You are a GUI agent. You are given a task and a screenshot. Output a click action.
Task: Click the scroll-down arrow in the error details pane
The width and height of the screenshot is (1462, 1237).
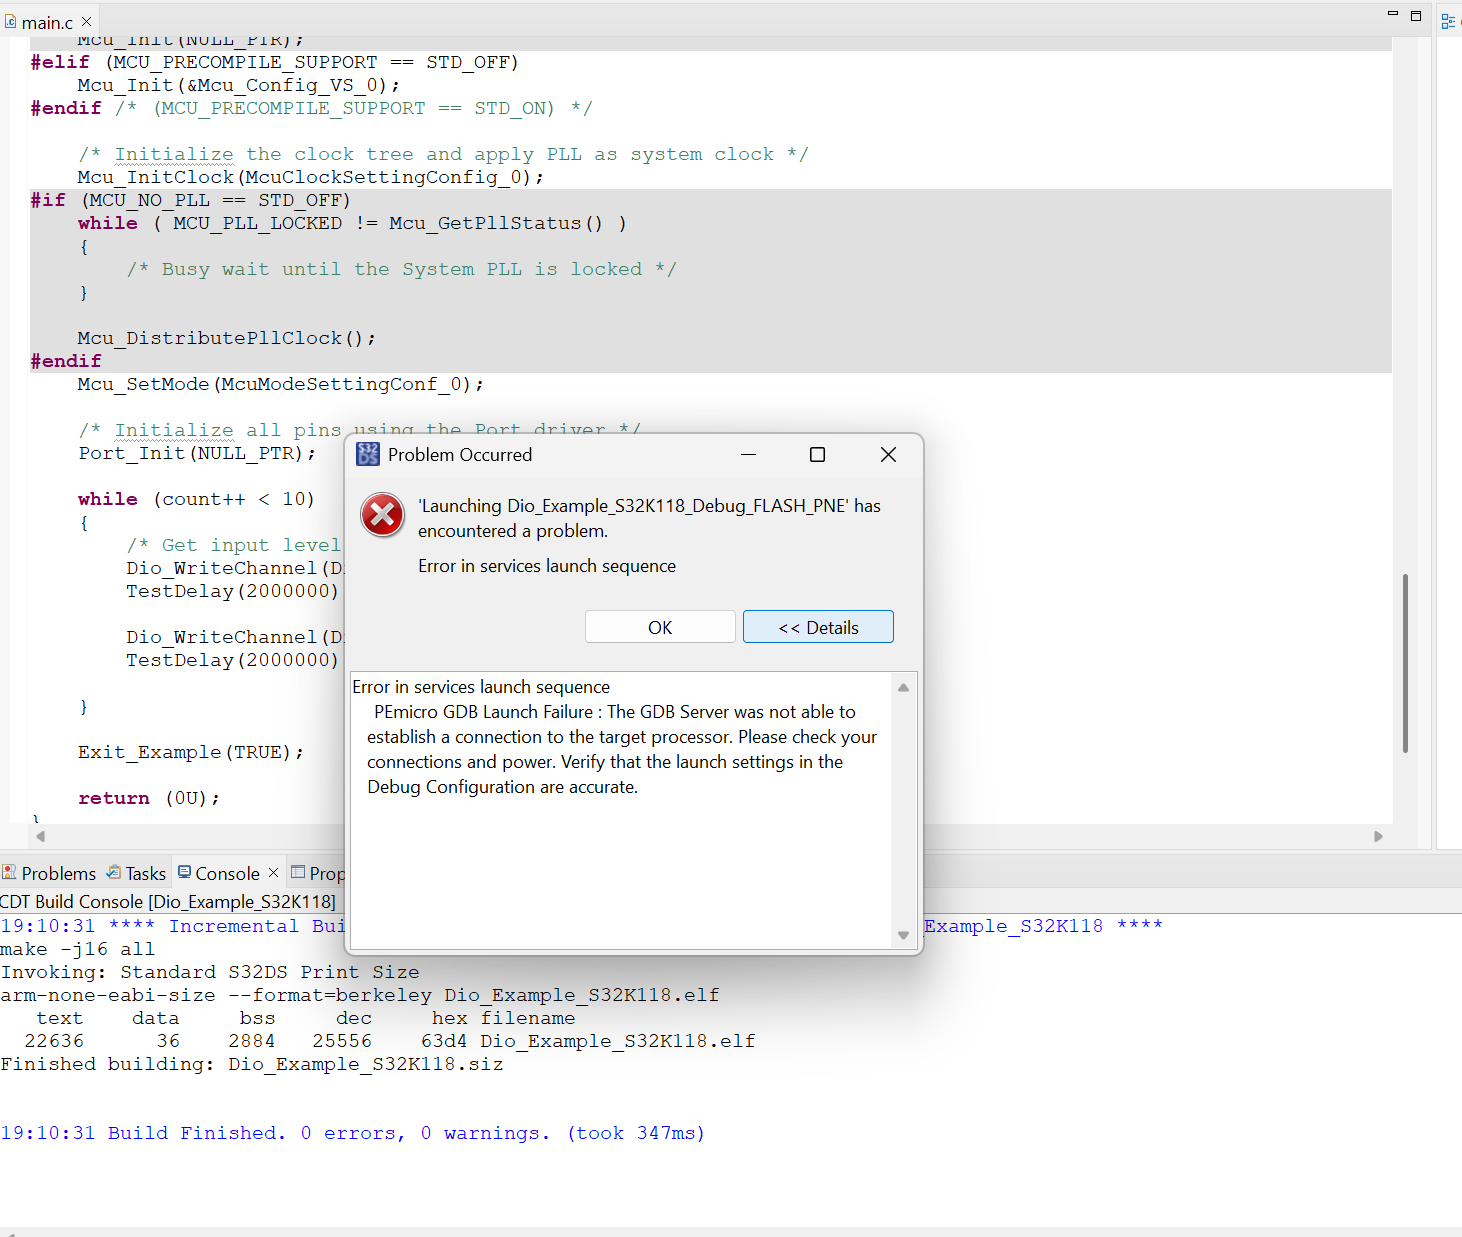pos(903,936)
